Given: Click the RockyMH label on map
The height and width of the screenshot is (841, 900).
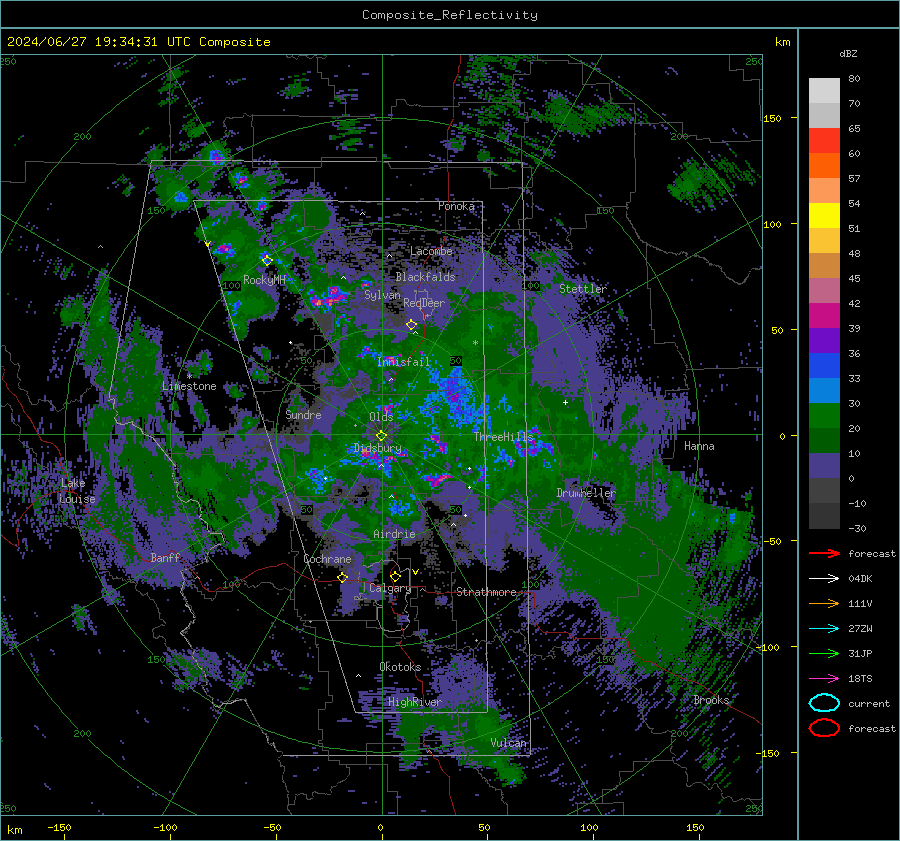Looking at the screenshot, I should click(x=264, y=280).
